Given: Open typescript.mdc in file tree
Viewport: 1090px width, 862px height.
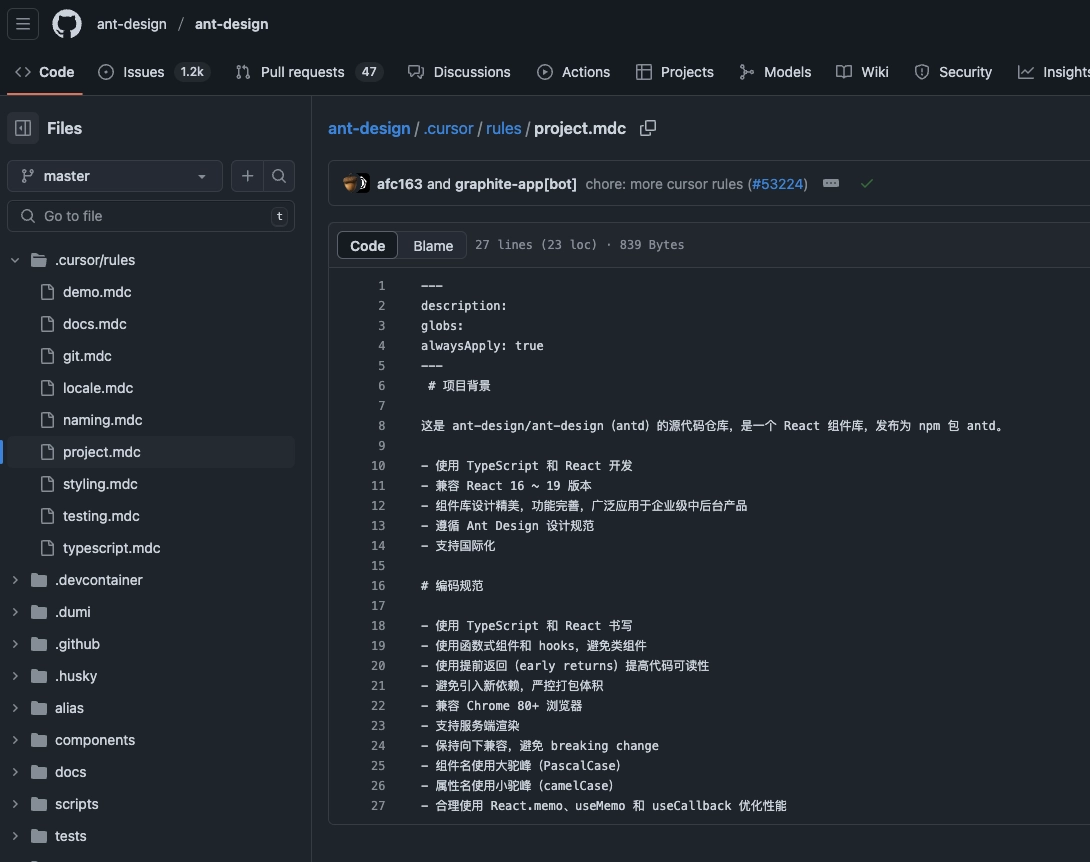Looking at the screenshot, I should pyautogui.click(x=111, y=548).
